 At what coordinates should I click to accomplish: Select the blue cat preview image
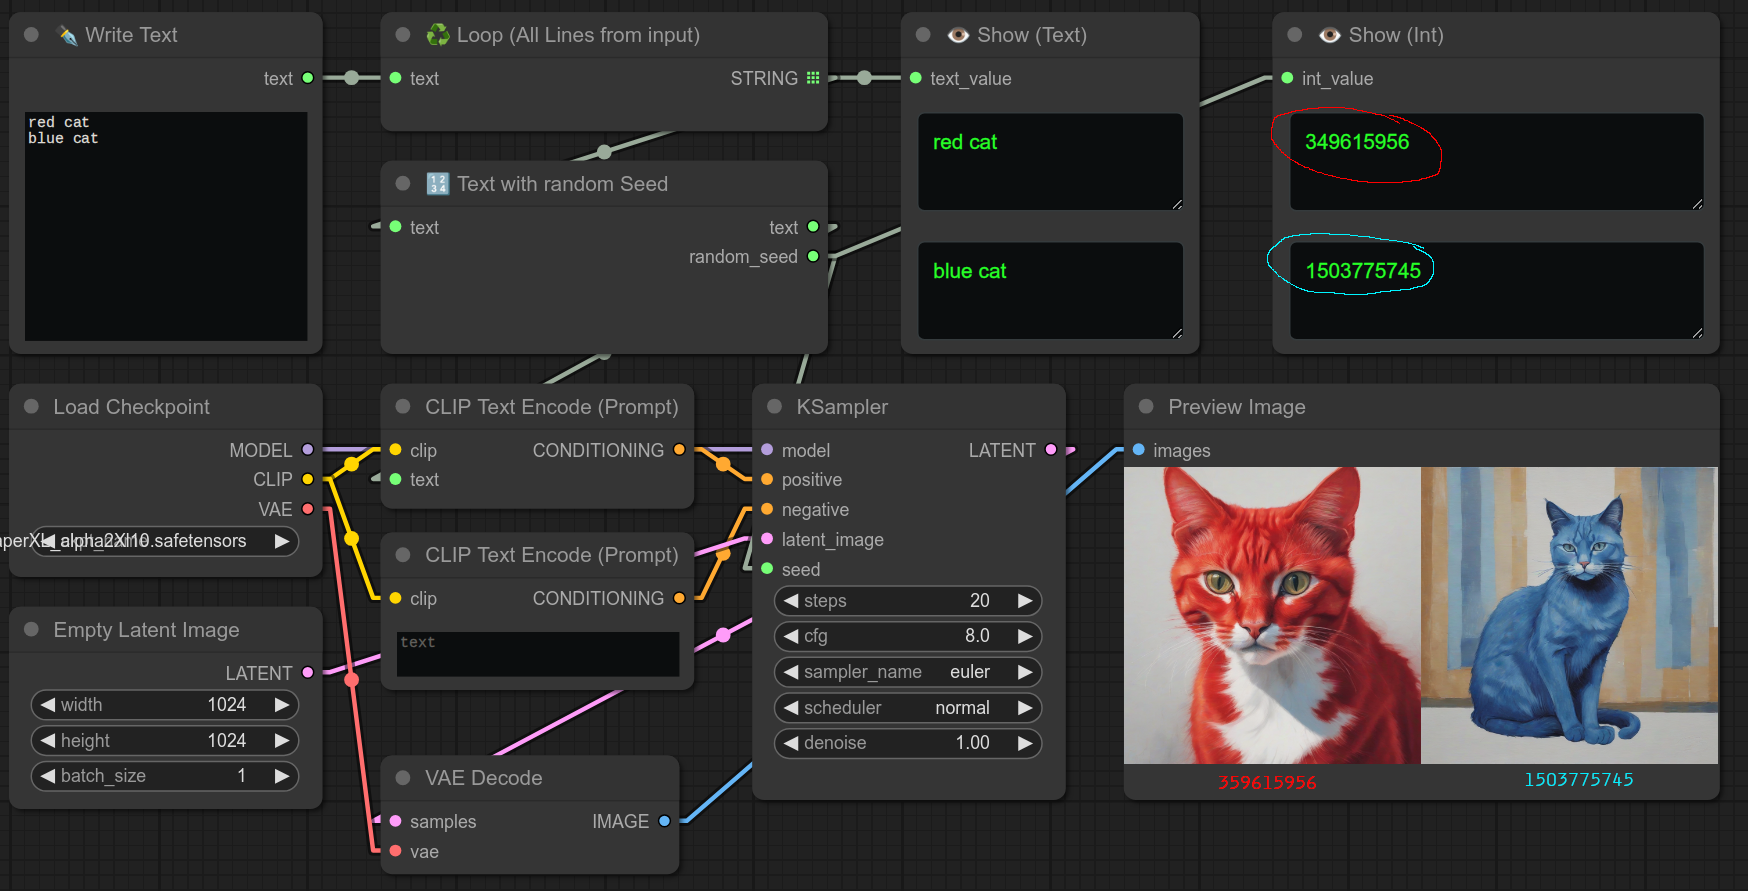click(1569, 615)
